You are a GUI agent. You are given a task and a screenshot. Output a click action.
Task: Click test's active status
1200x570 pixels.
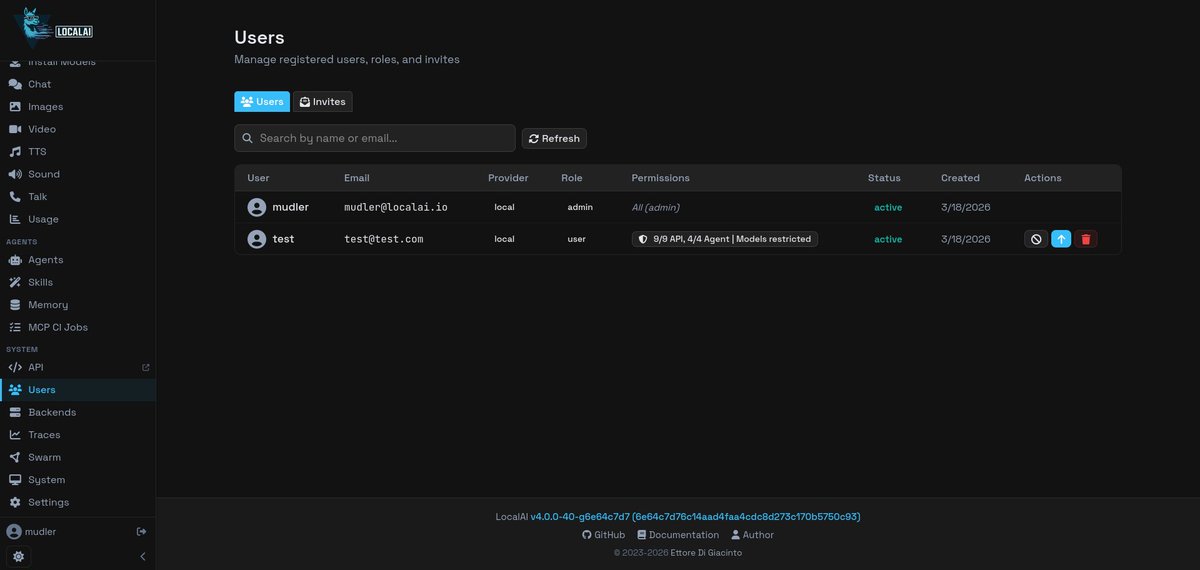click(888, 239)
